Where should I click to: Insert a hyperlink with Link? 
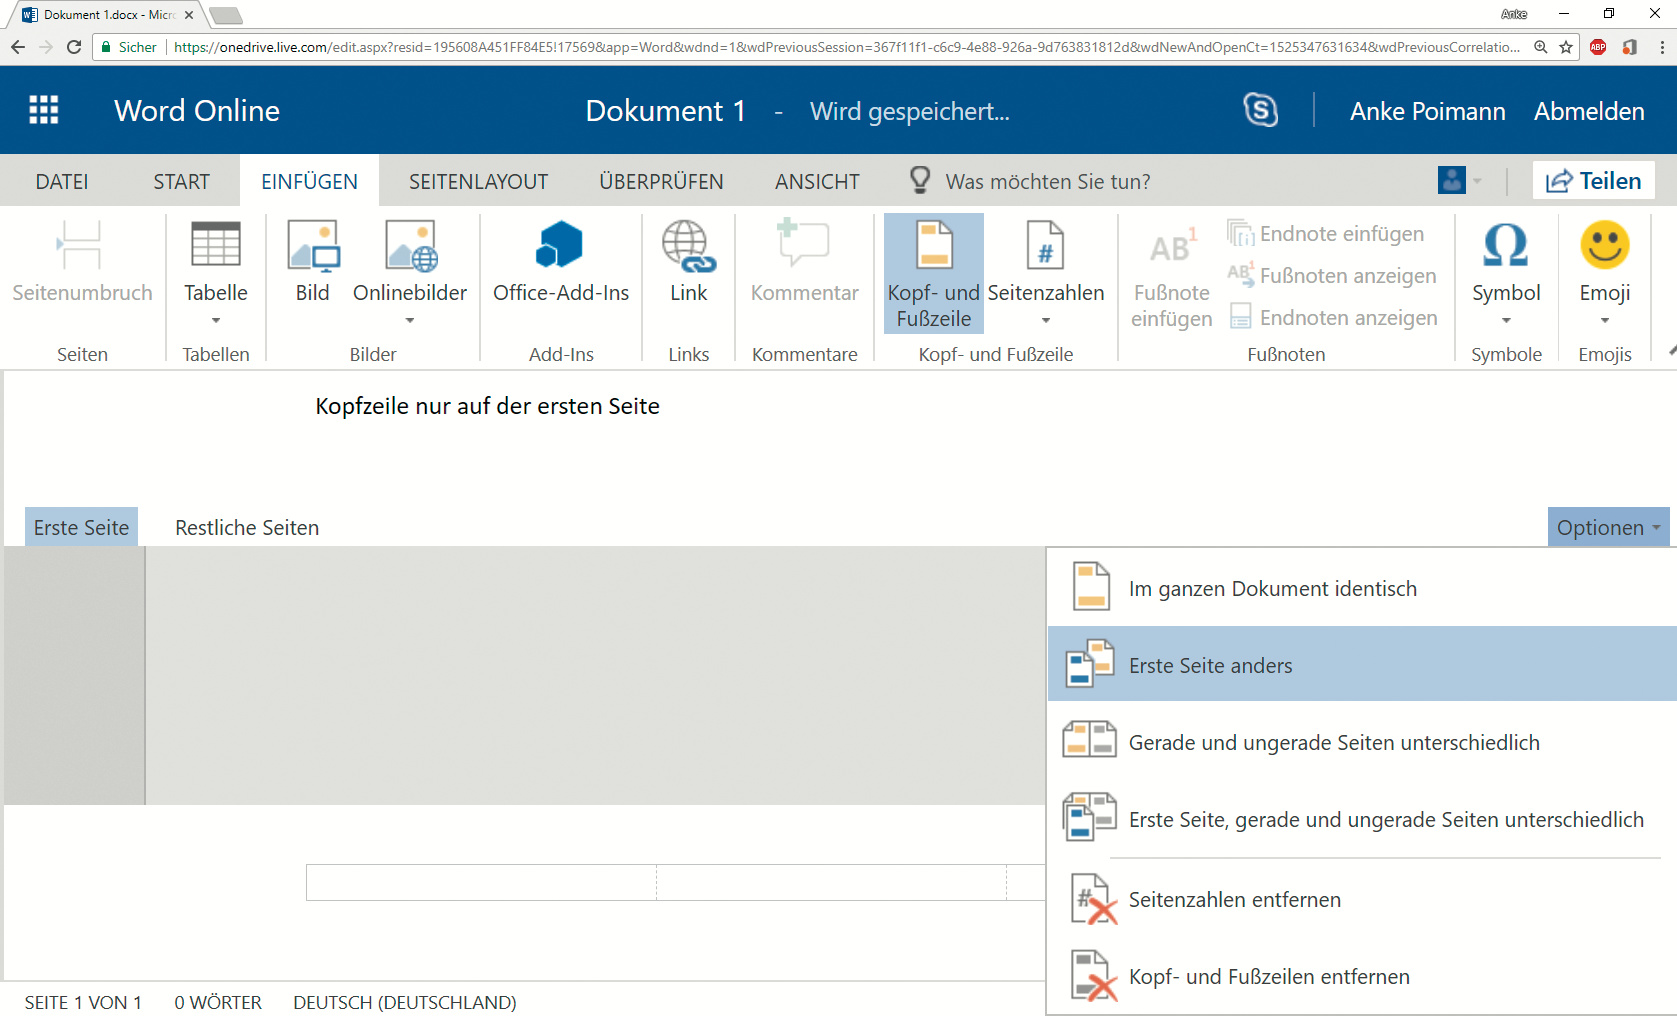[x=689, y=263]
